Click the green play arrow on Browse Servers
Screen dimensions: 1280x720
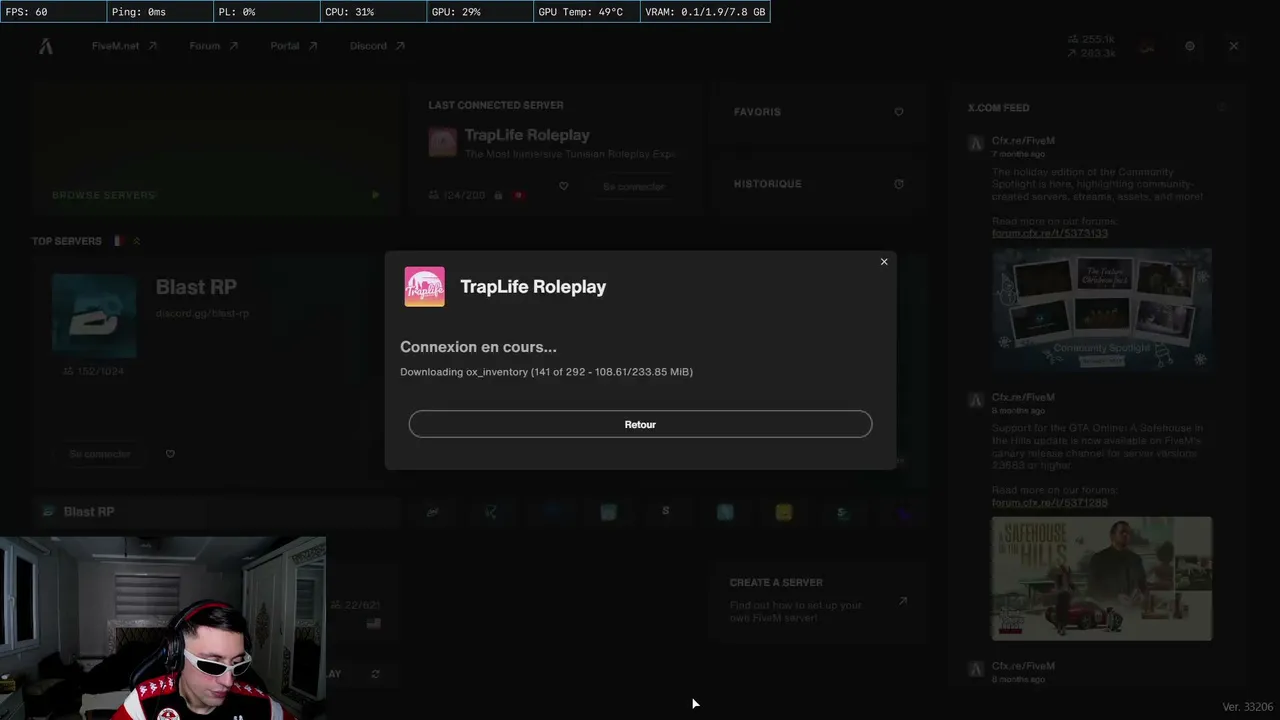pyautogui.click(x=376, y=195)
